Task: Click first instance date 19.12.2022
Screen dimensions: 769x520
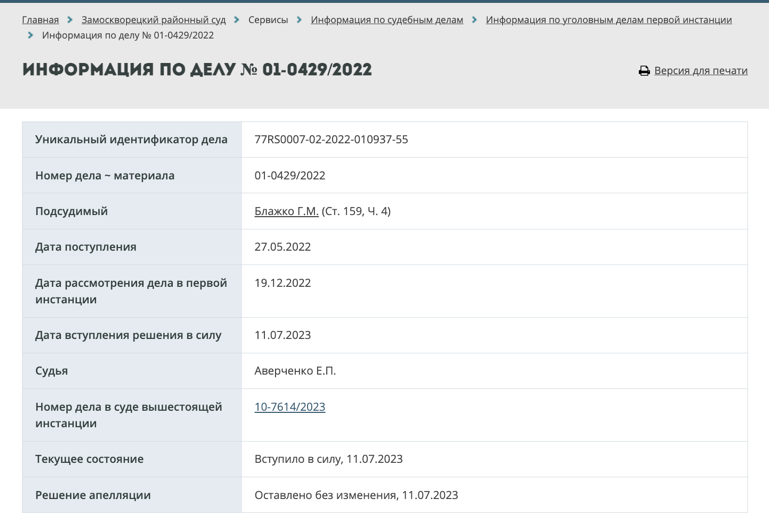Action: 282,283
